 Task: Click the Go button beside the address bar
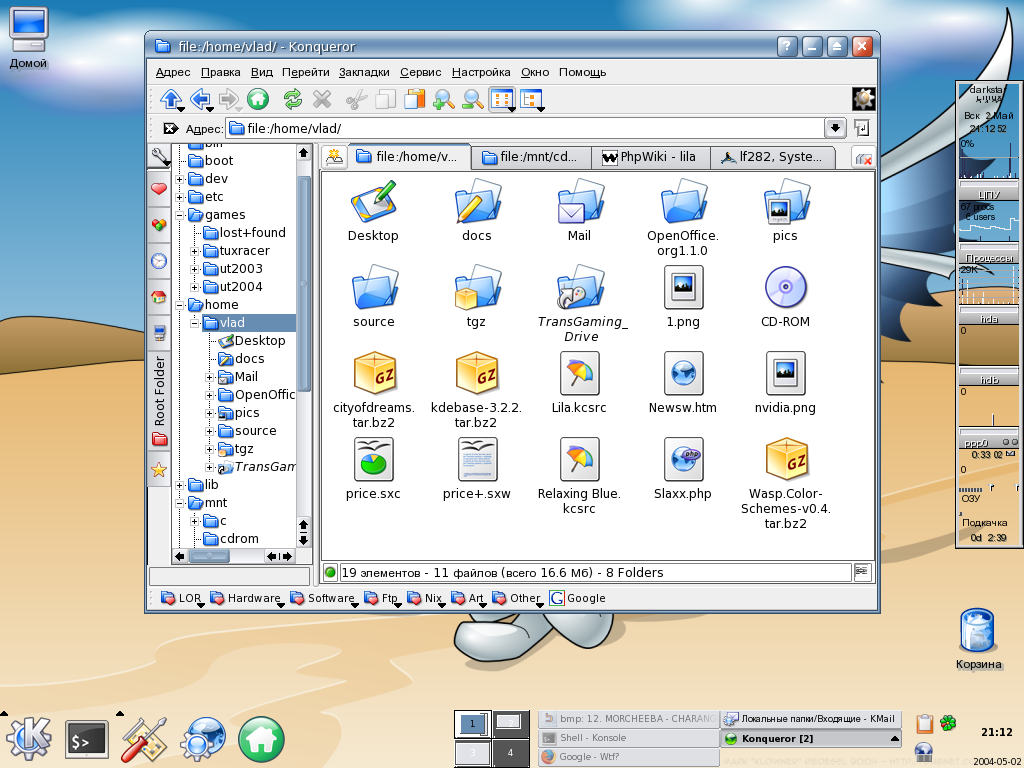(x=861, y=128)
